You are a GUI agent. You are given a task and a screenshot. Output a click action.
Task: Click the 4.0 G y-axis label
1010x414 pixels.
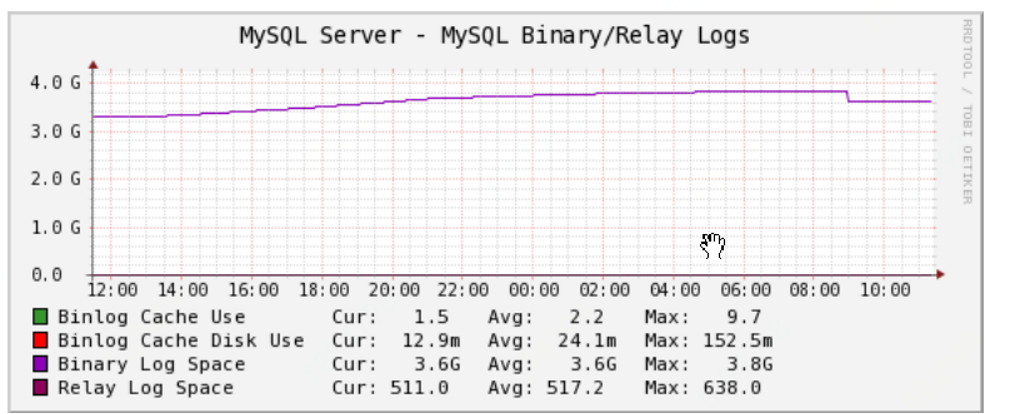[x=55, y=83]
